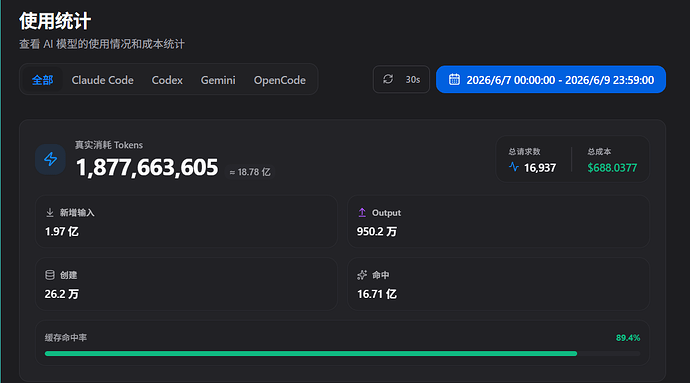This screenshot has height=383, width=690.
Task: Click the cache hit rate progress bar
Action: [342, 354]
